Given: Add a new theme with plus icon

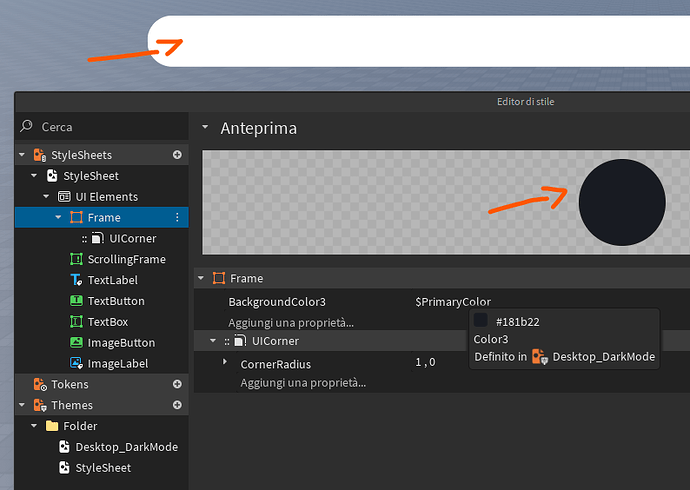Looking at the screenshot, I should point(177,405).
